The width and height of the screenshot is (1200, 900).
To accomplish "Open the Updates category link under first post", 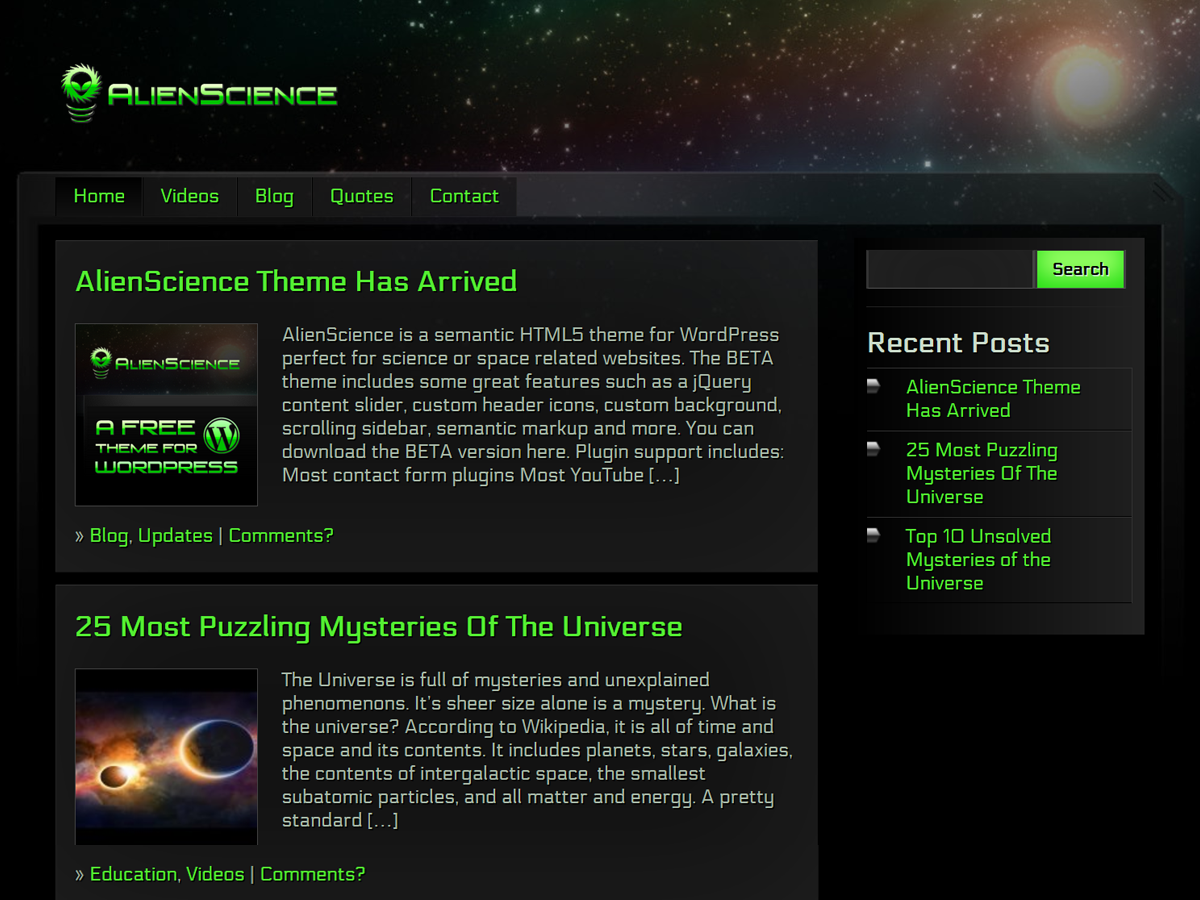I will click(x=175, y=536).
